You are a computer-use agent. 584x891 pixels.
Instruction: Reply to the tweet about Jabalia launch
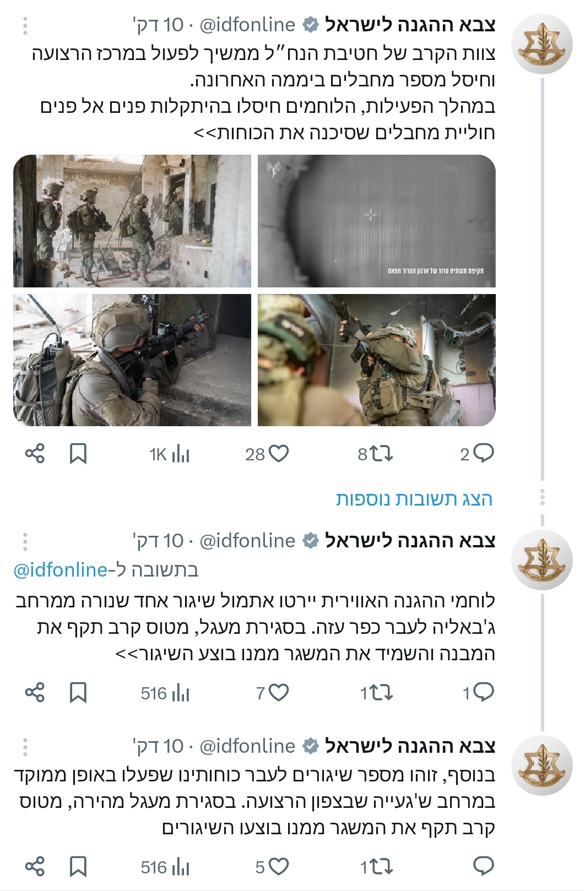(x=478, y=693)
